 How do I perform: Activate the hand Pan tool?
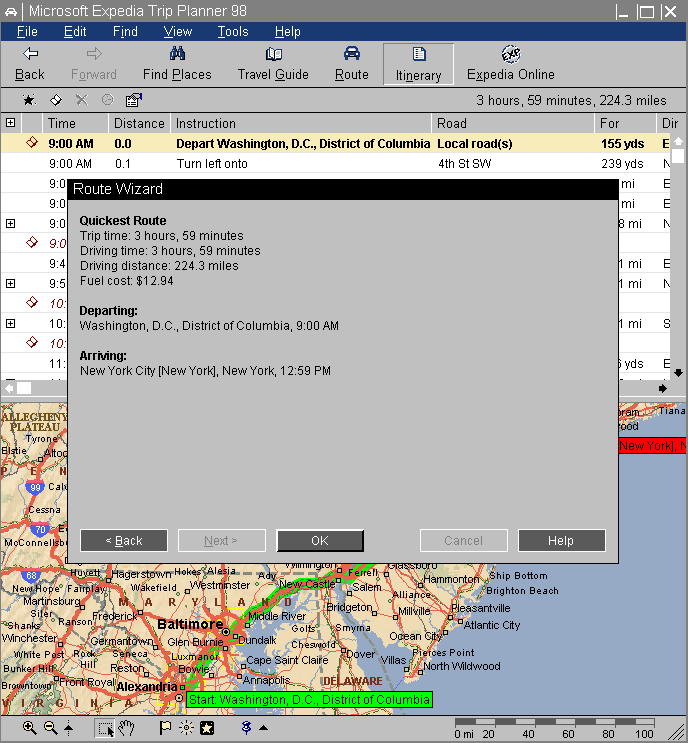click(x=127, y=728)
